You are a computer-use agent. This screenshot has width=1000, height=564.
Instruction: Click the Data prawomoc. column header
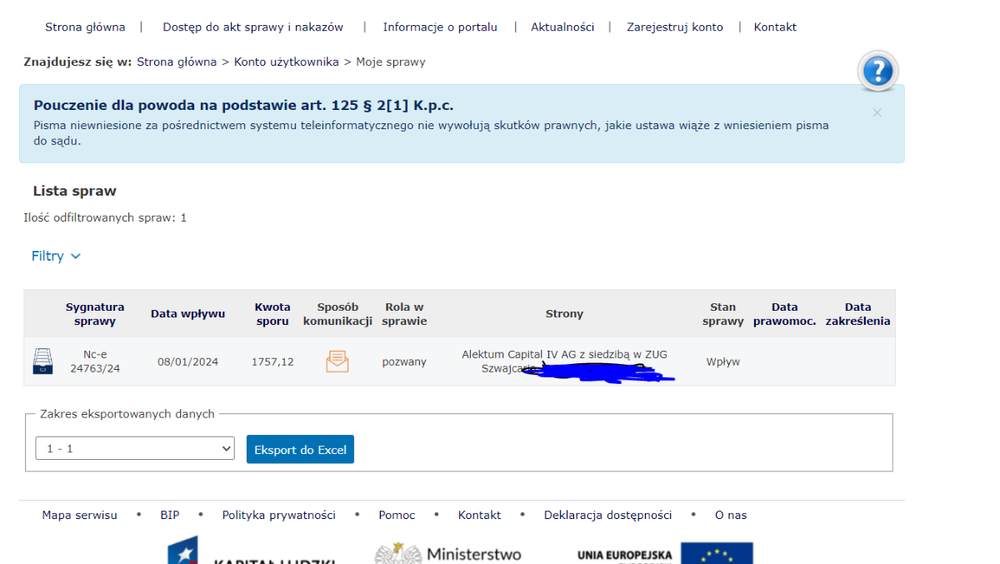coord(784,314)
